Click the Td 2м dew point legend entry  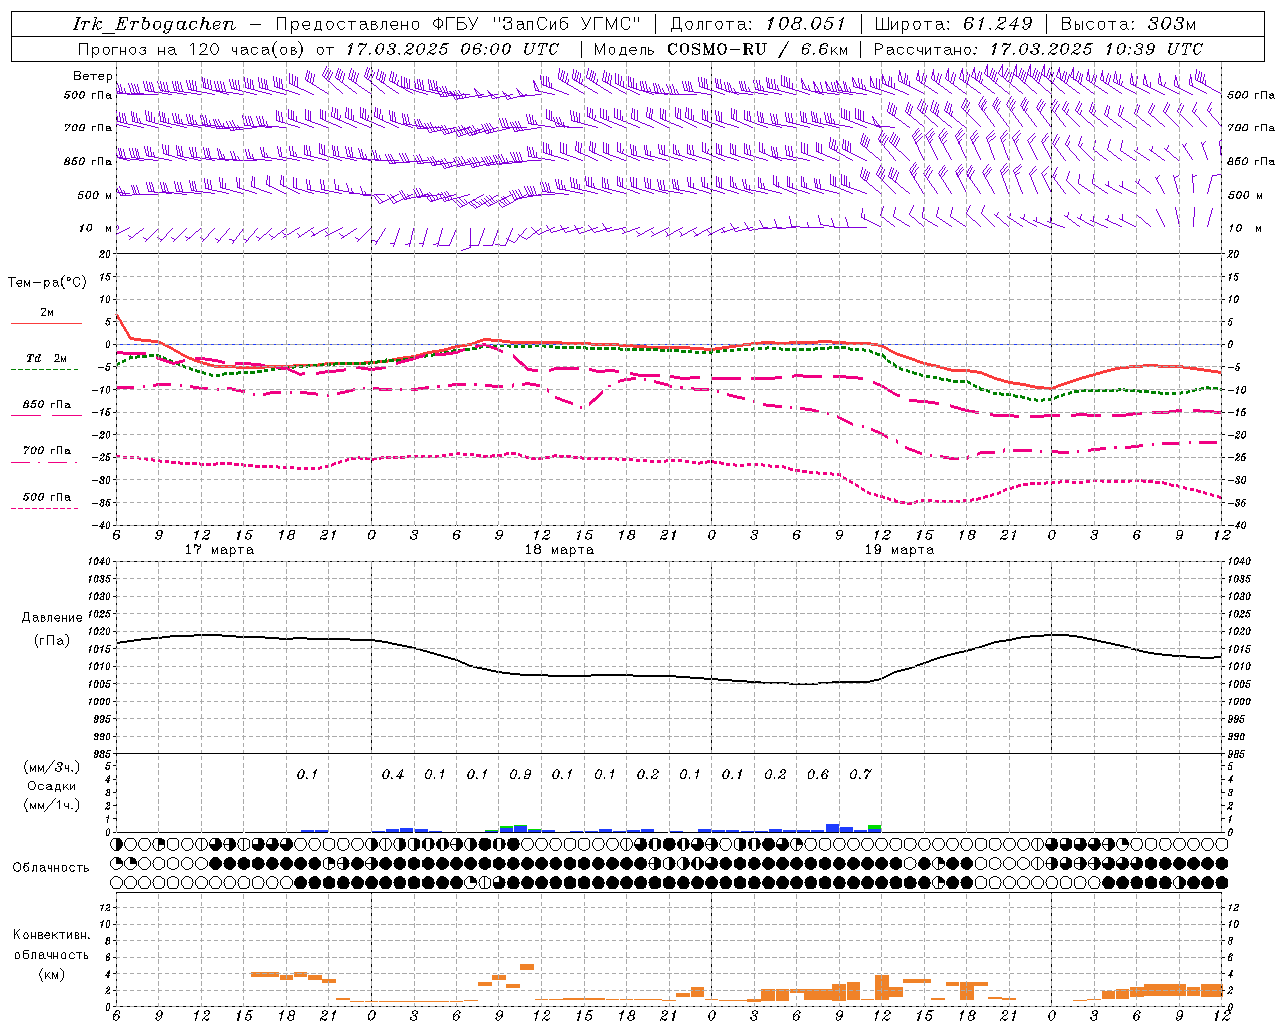coord(47,358)
